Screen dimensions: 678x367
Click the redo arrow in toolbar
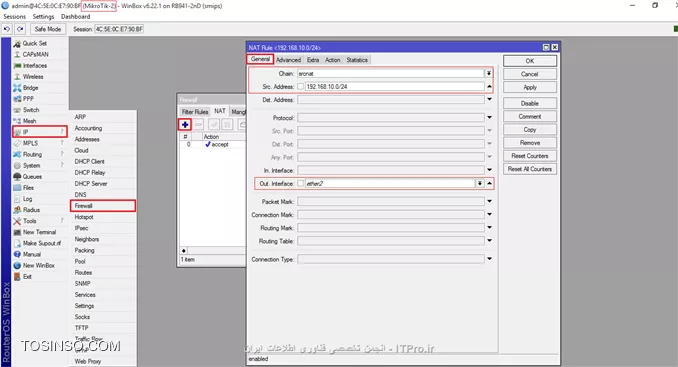pos(20,29)
